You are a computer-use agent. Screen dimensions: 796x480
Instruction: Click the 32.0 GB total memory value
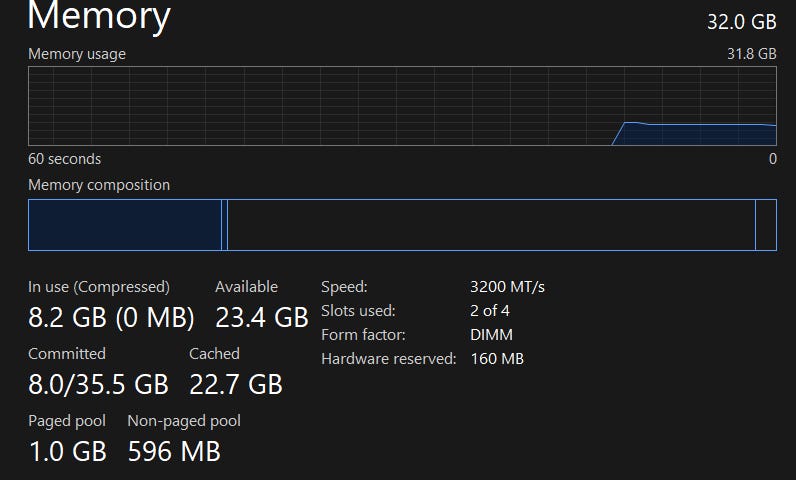coord(743,22)
